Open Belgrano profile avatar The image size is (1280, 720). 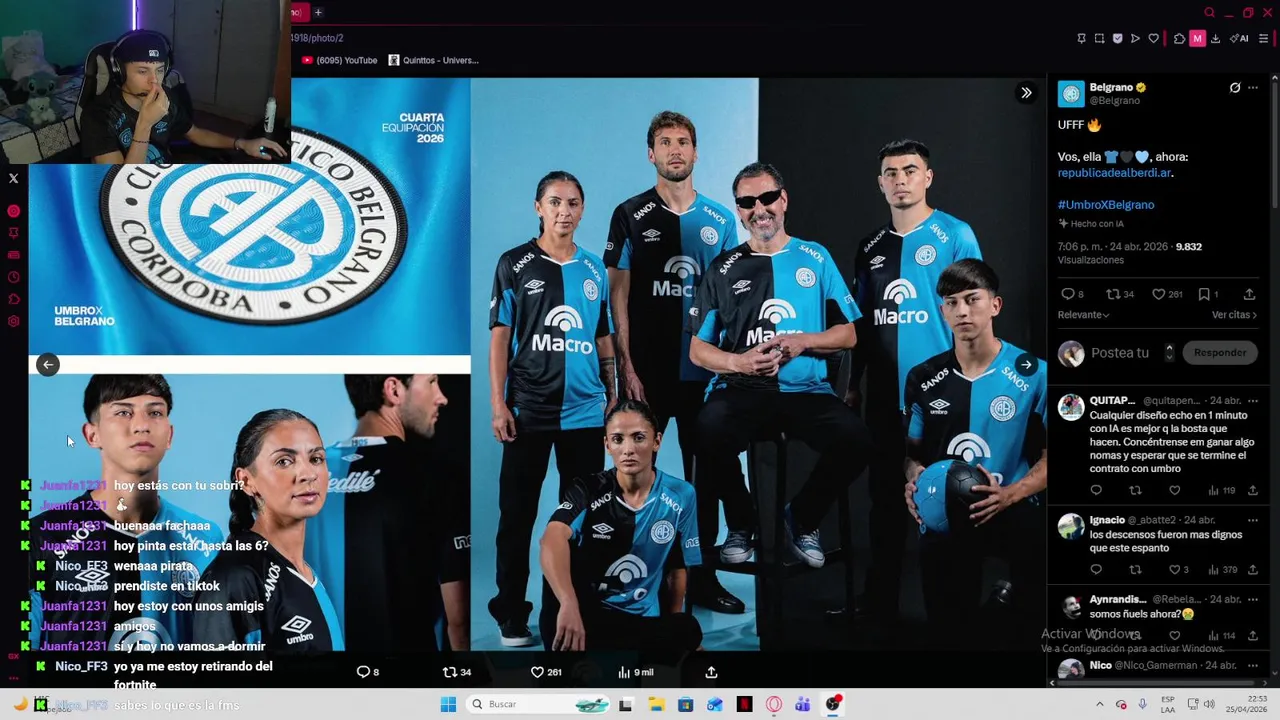[x=1071, y=94]
